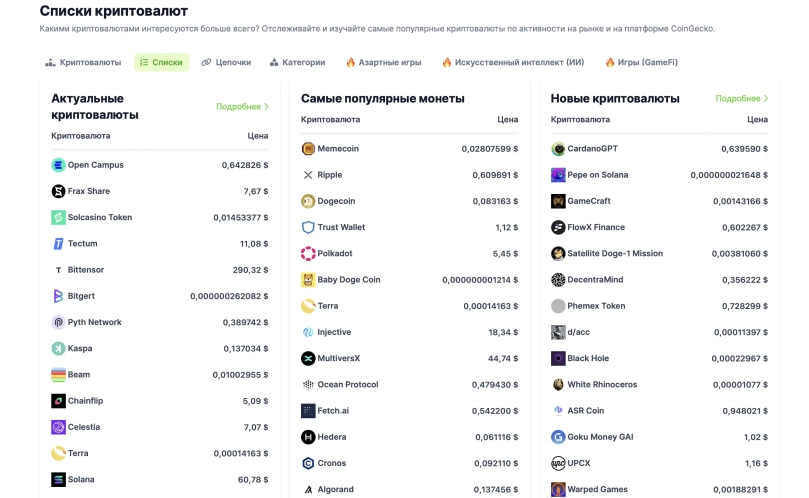Image resolution: width=809 pixels, height=498 pixels.
Task: Open the Цепочки tab
Action: (226, 62)
